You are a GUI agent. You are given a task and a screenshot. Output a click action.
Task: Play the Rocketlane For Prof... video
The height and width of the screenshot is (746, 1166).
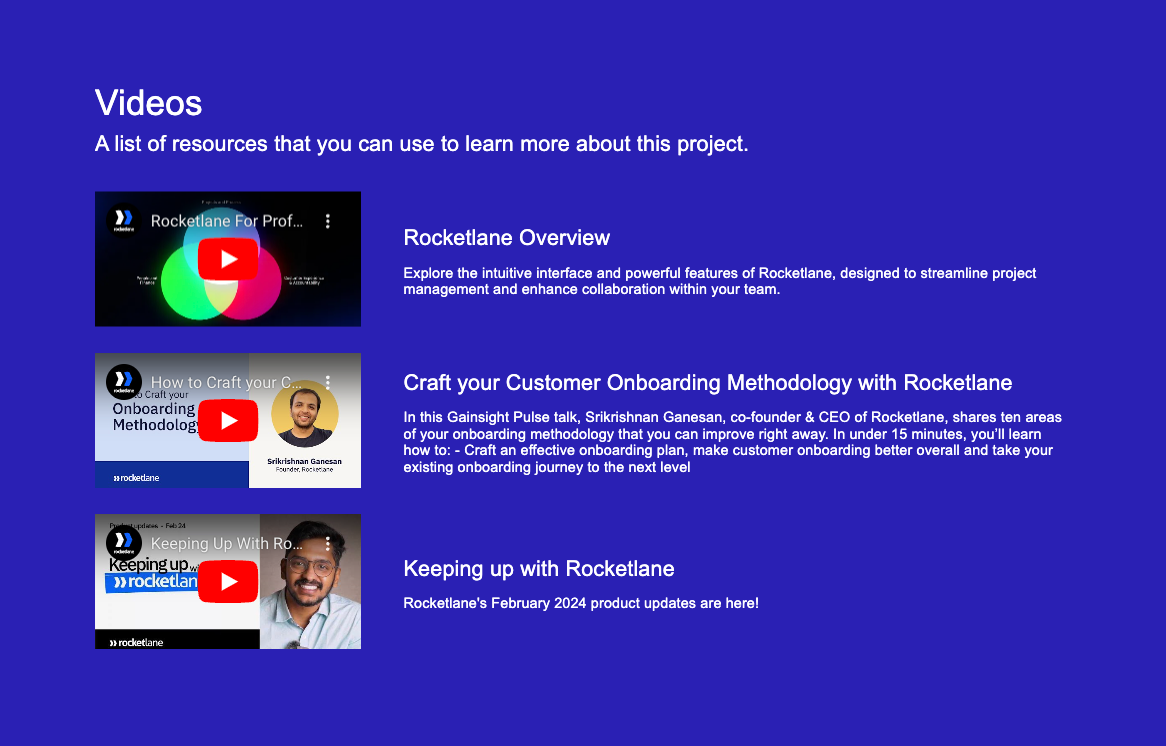point(228,259)
